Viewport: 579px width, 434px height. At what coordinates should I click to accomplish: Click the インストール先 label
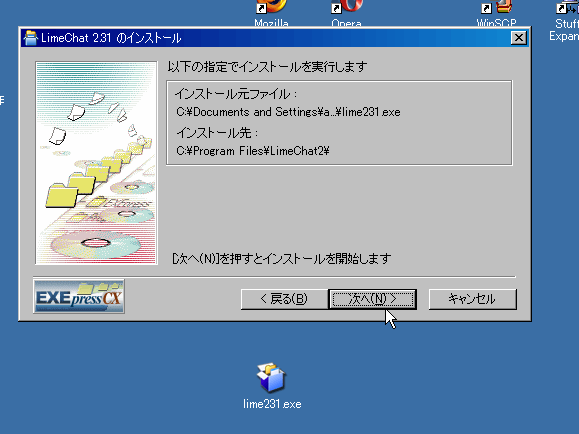pyautogui.click(x=217, y=133)
